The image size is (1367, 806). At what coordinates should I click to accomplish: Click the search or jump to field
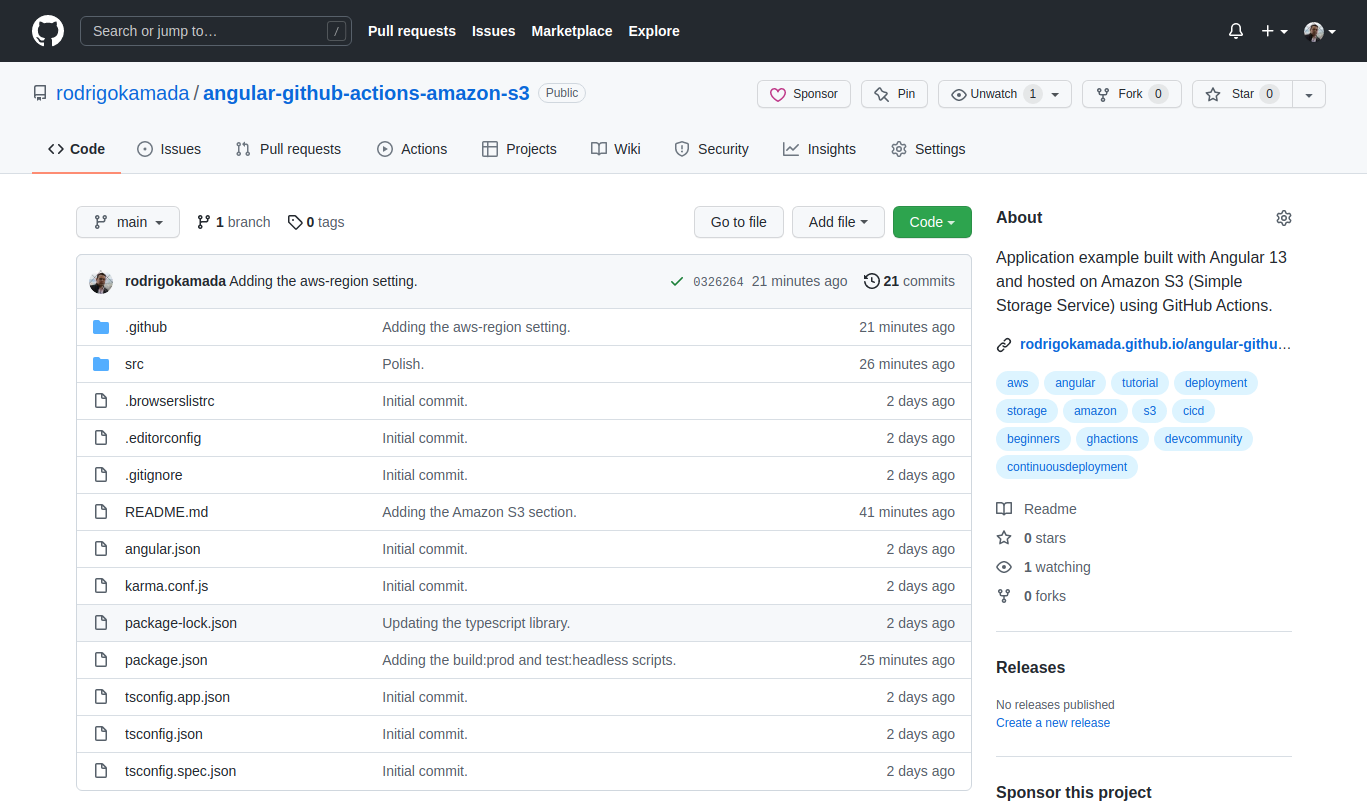[216, 31]
